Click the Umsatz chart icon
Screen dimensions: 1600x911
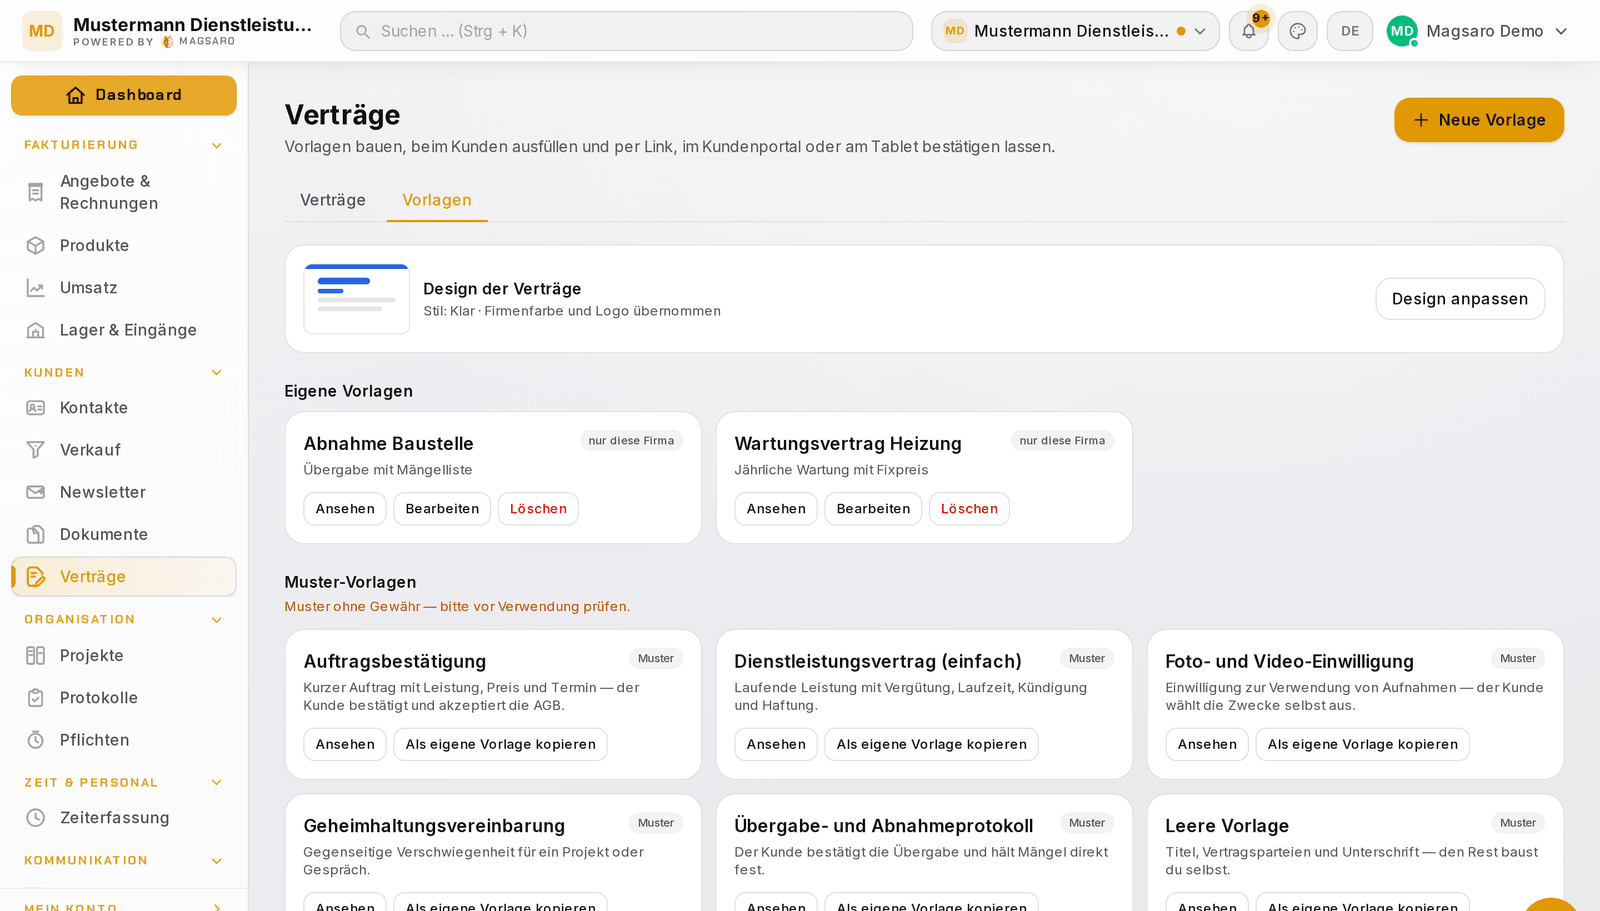tap(36, 288)
